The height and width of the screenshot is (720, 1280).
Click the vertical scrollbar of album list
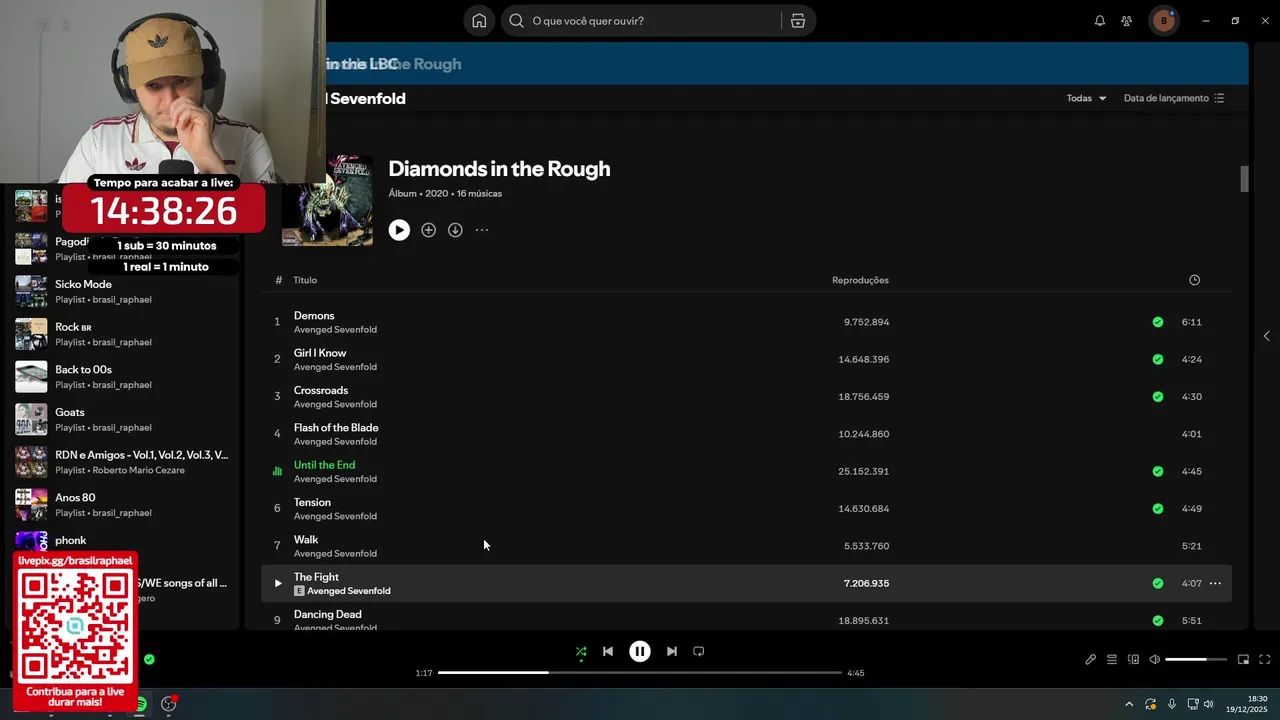coord(1245,179)
